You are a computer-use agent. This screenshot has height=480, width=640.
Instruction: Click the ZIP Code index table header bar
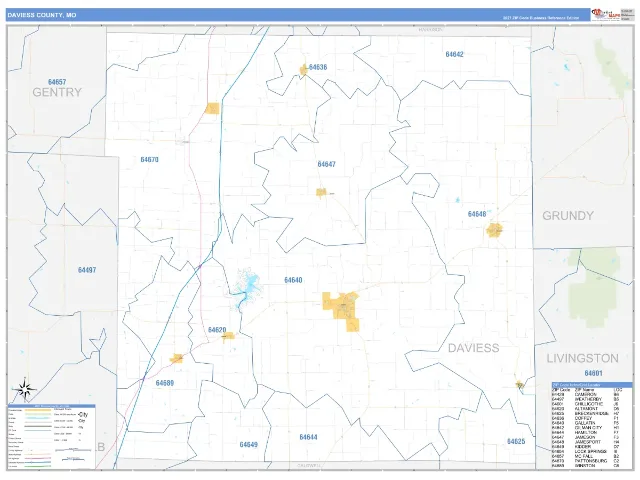592,385
